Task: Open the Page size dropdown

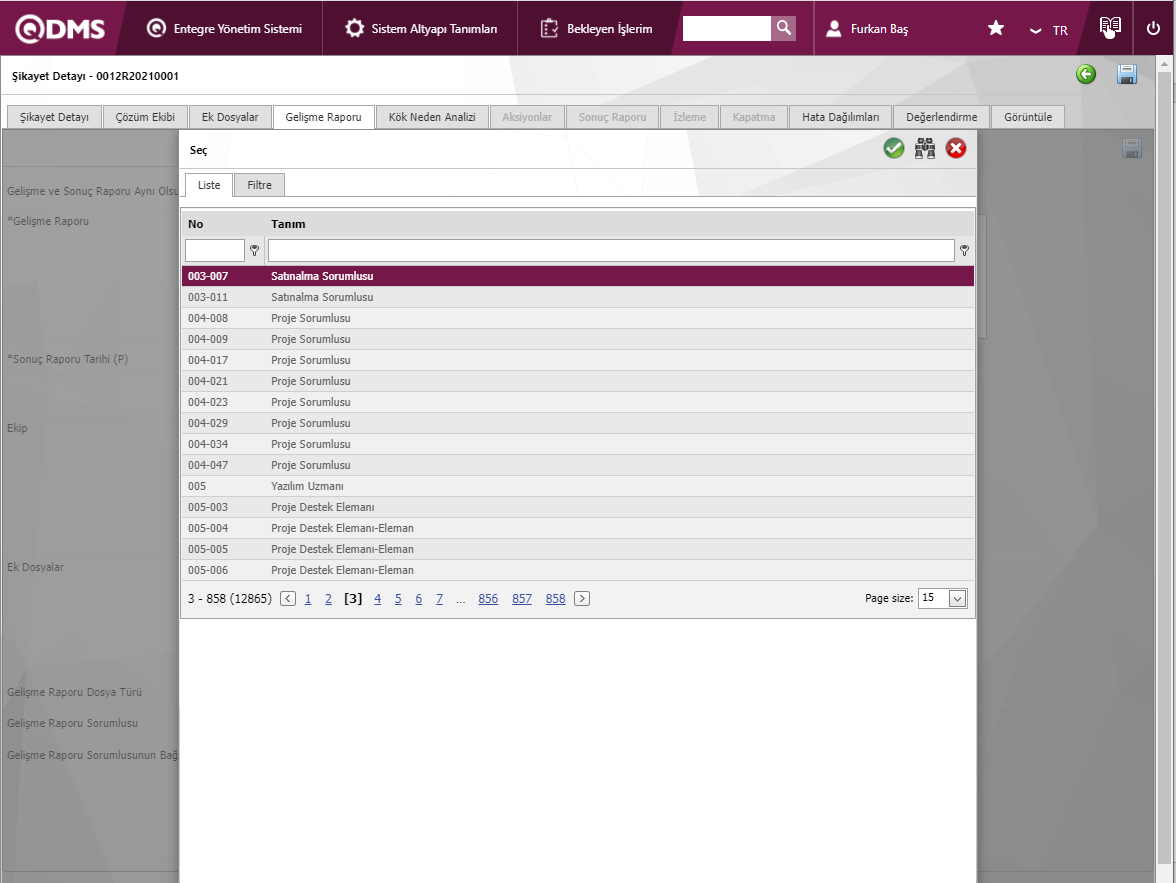Action: point(957,599)
